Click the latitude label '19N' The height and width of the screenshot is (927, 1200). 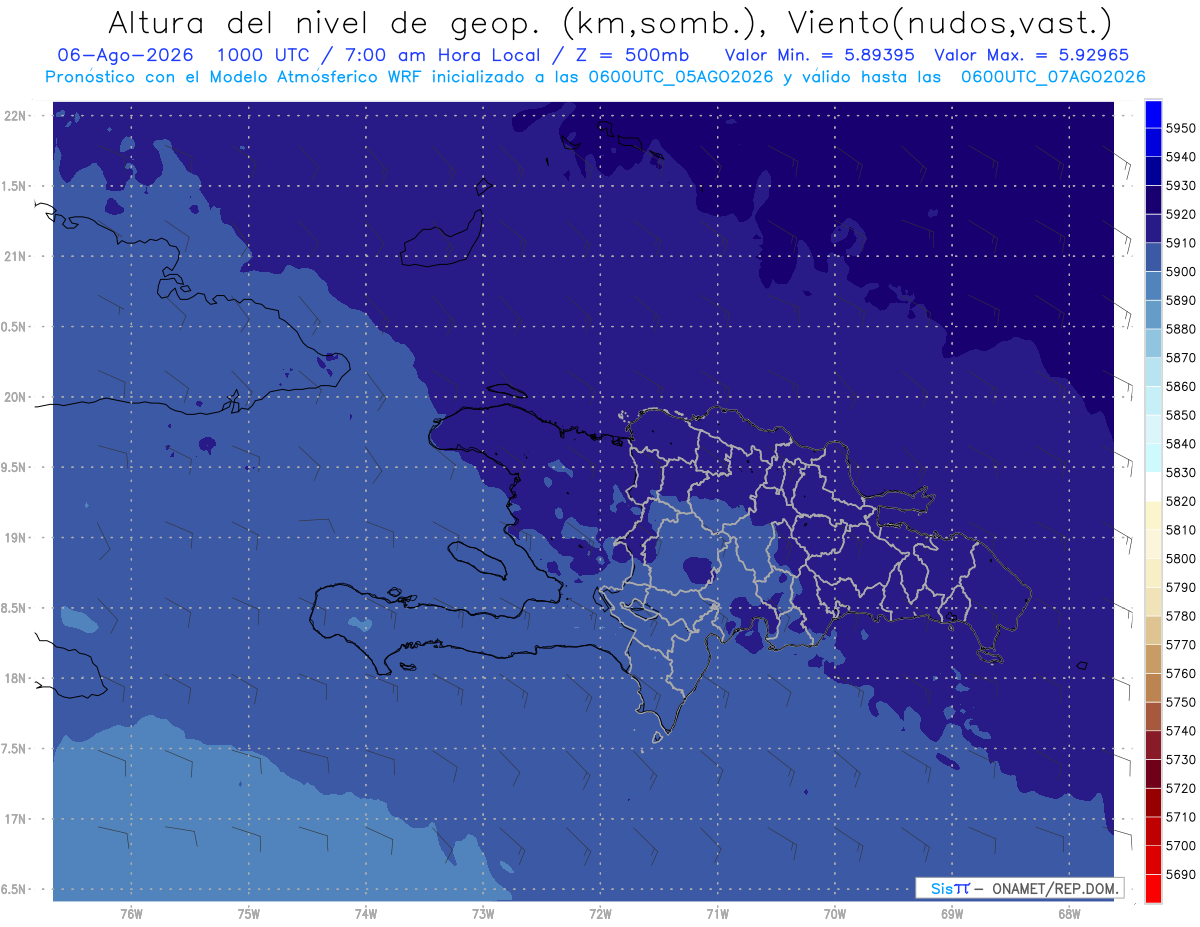pos(16,537)
